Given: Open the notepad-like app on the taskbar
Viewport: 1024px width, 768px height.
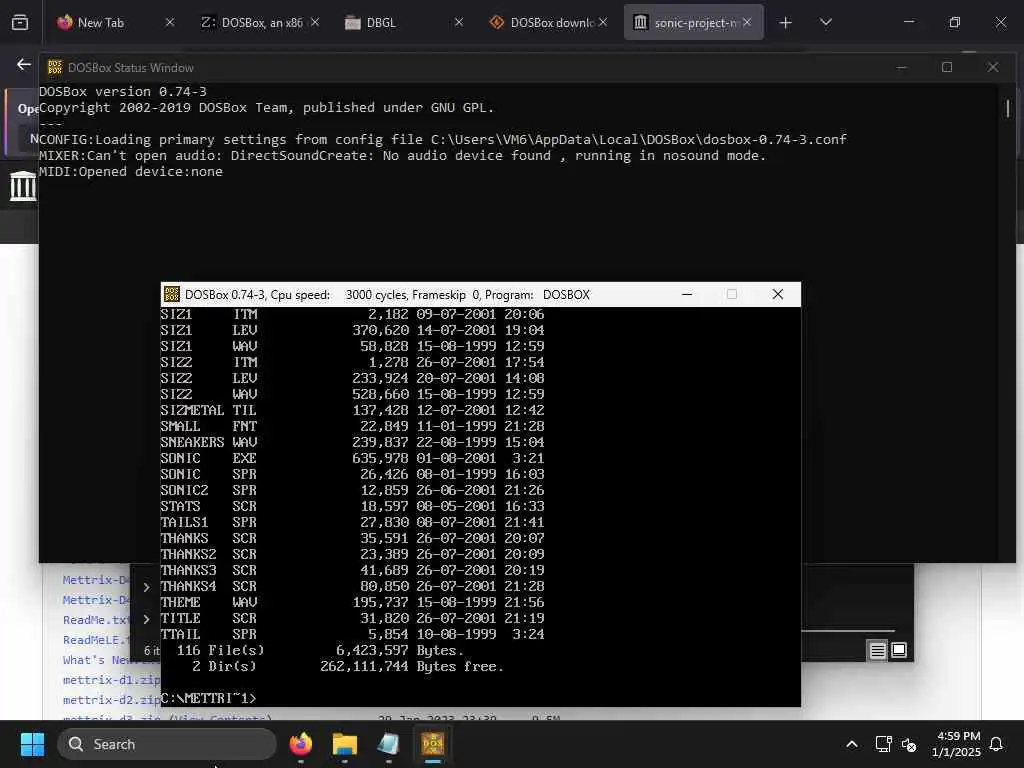Looking at the screenshot, I should coord(388,744).
